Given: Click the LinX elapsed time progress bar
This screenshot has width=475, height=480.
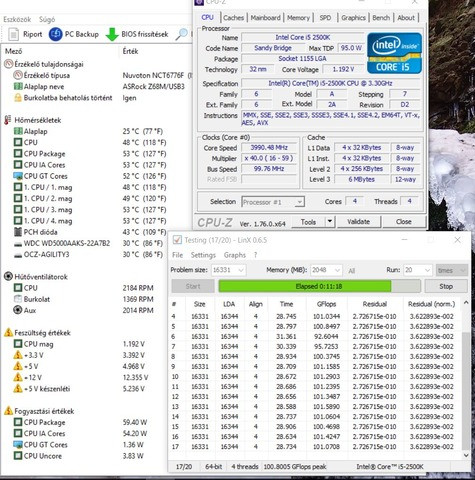Looking at the screenshot, I should [x=319, y=286].
